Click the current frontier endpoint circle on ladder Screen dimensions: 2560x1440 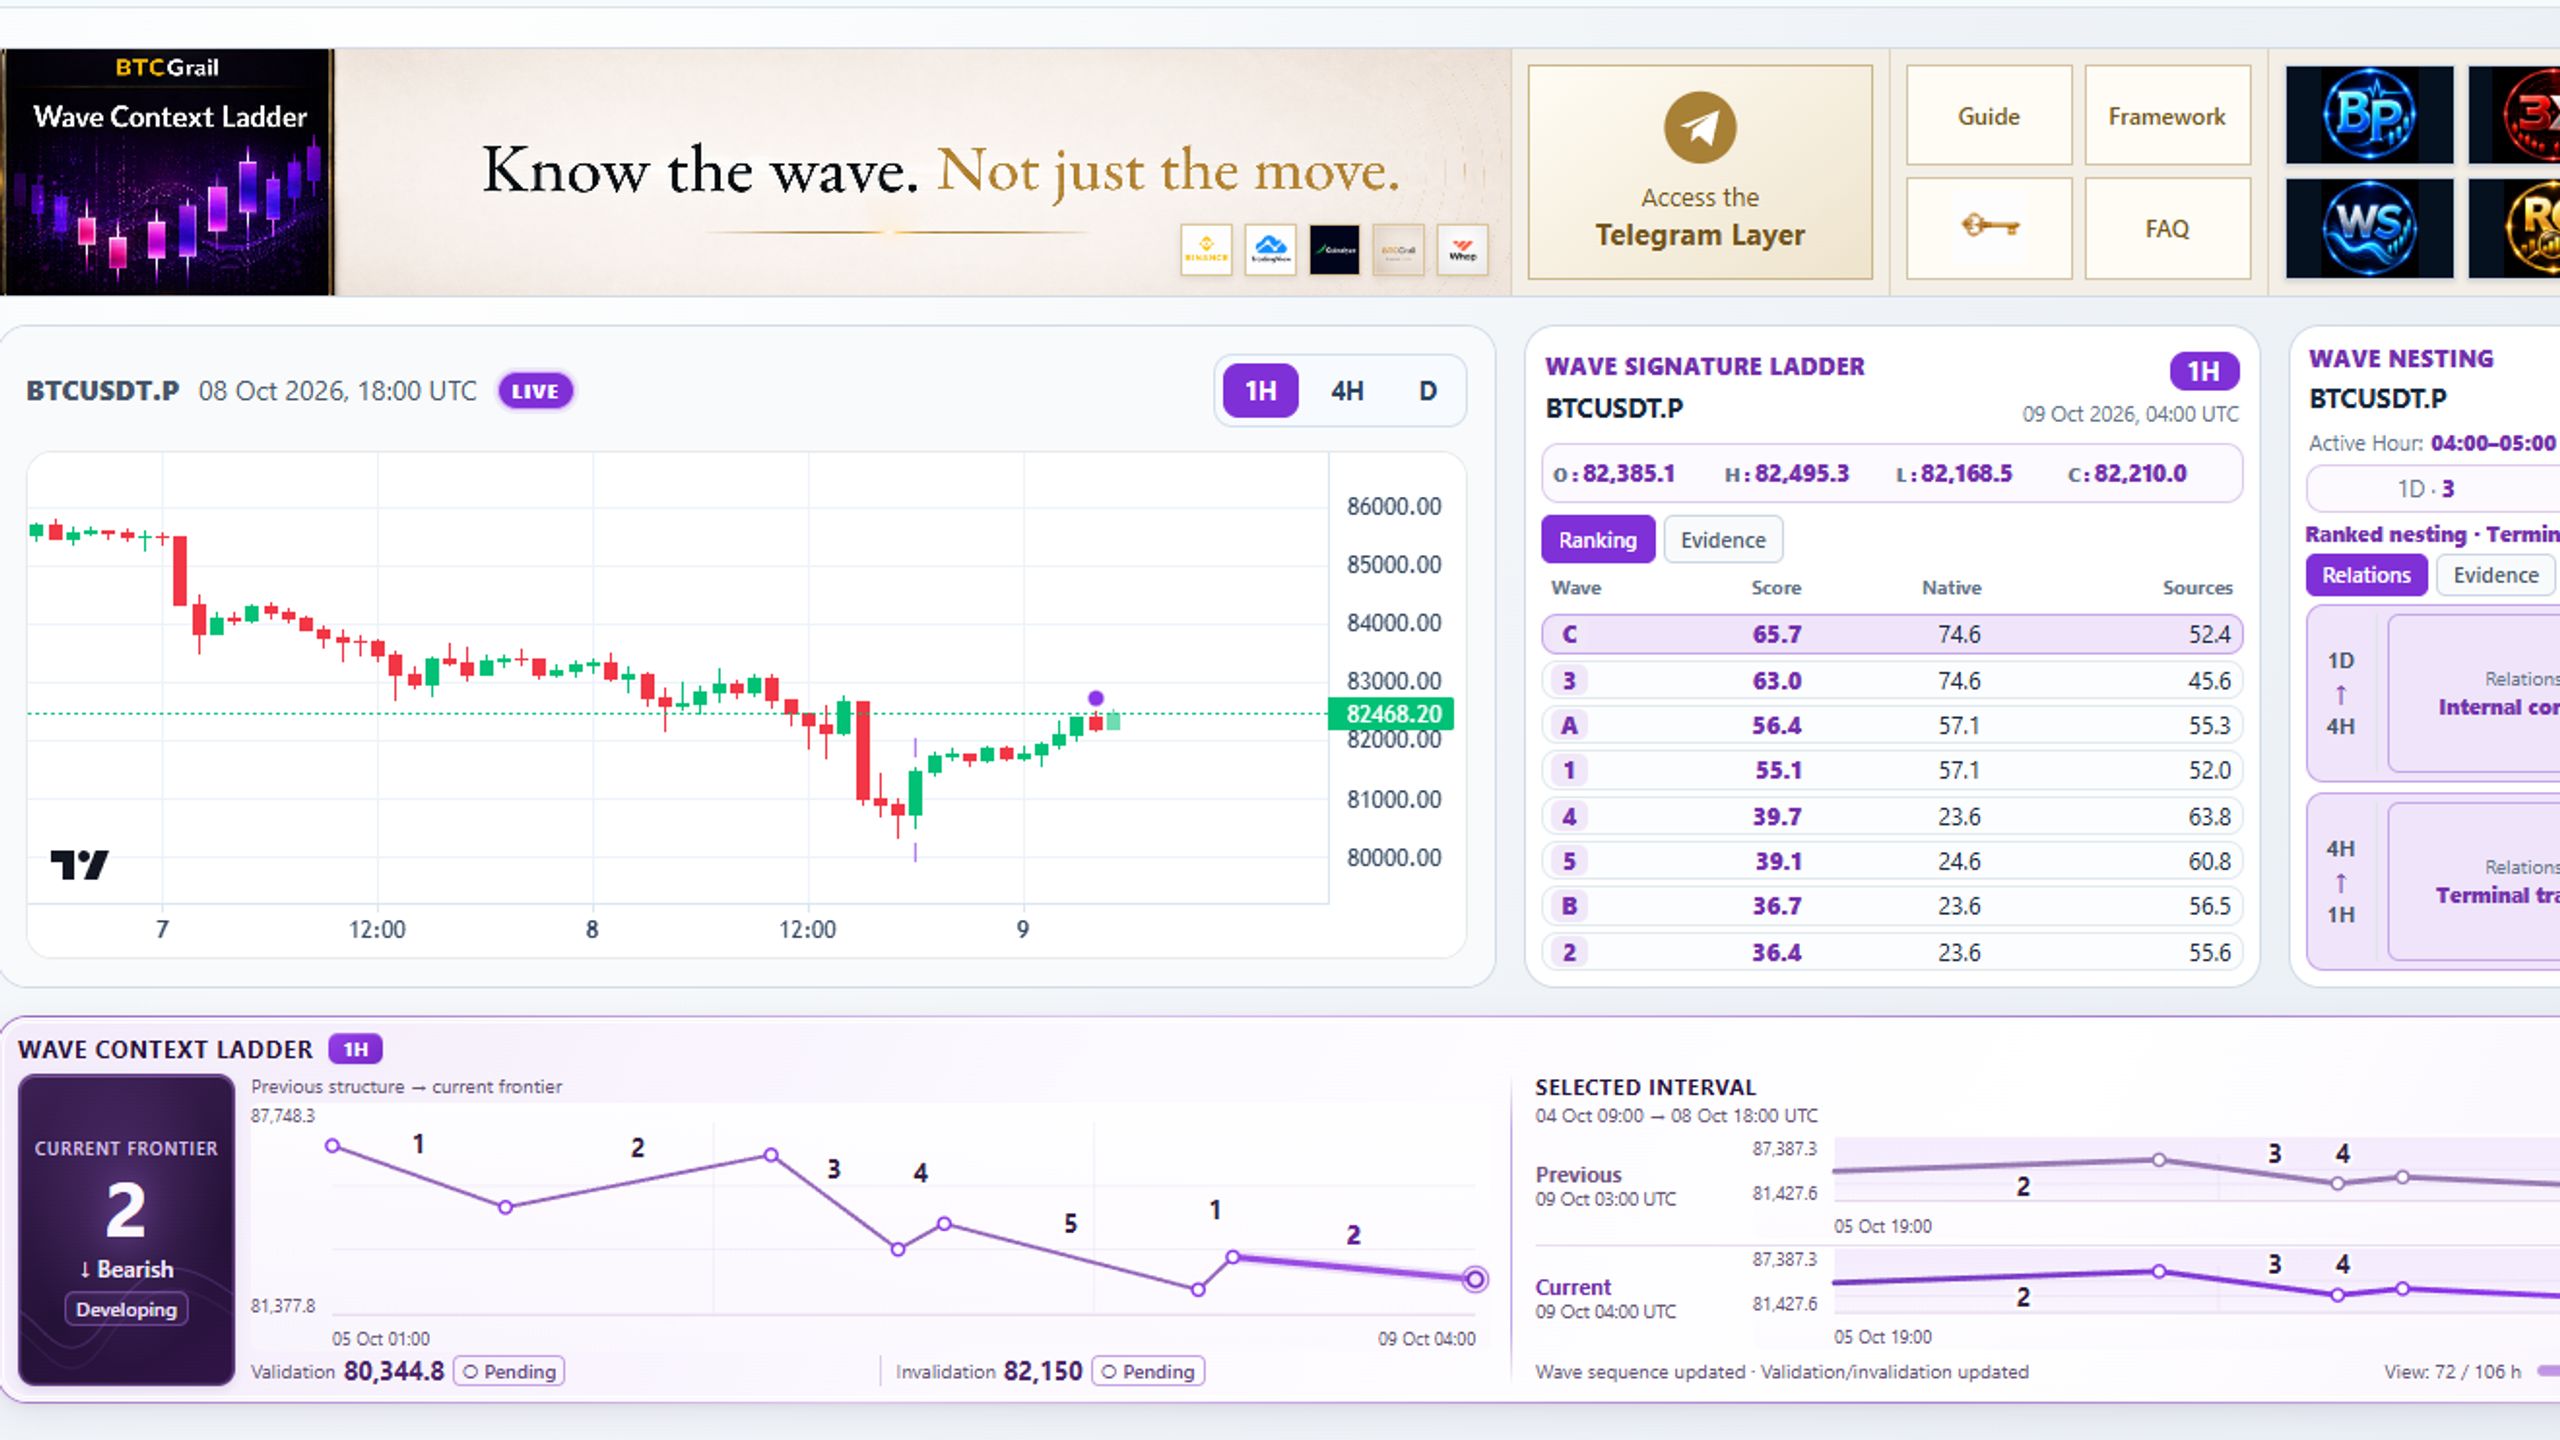coord(1475,1278)
